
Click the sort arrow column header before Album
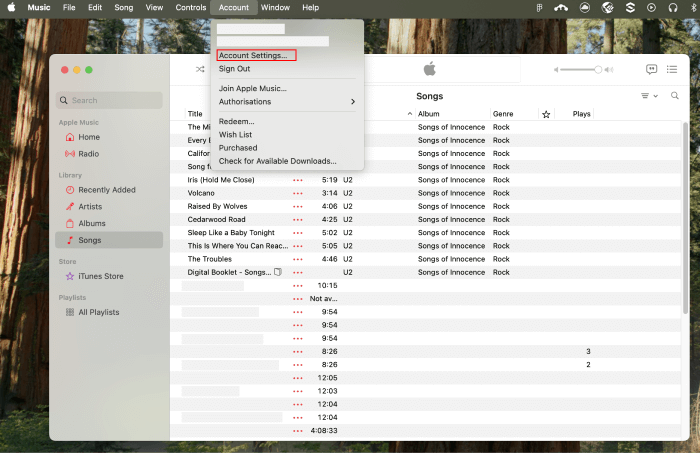pyautogui.click(x=409, y=114)
